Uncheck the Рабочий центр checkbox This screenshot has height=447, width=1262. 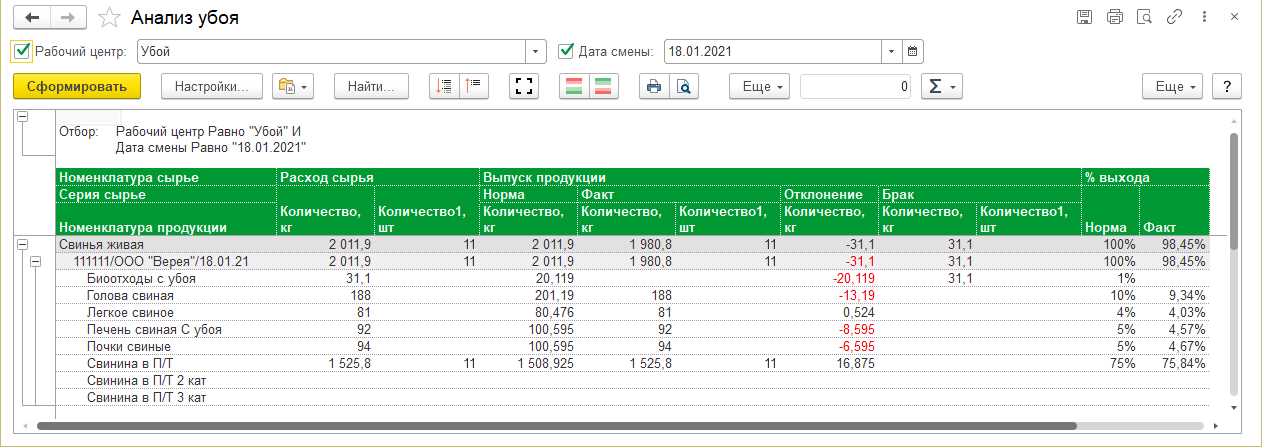tap(22, 51)
